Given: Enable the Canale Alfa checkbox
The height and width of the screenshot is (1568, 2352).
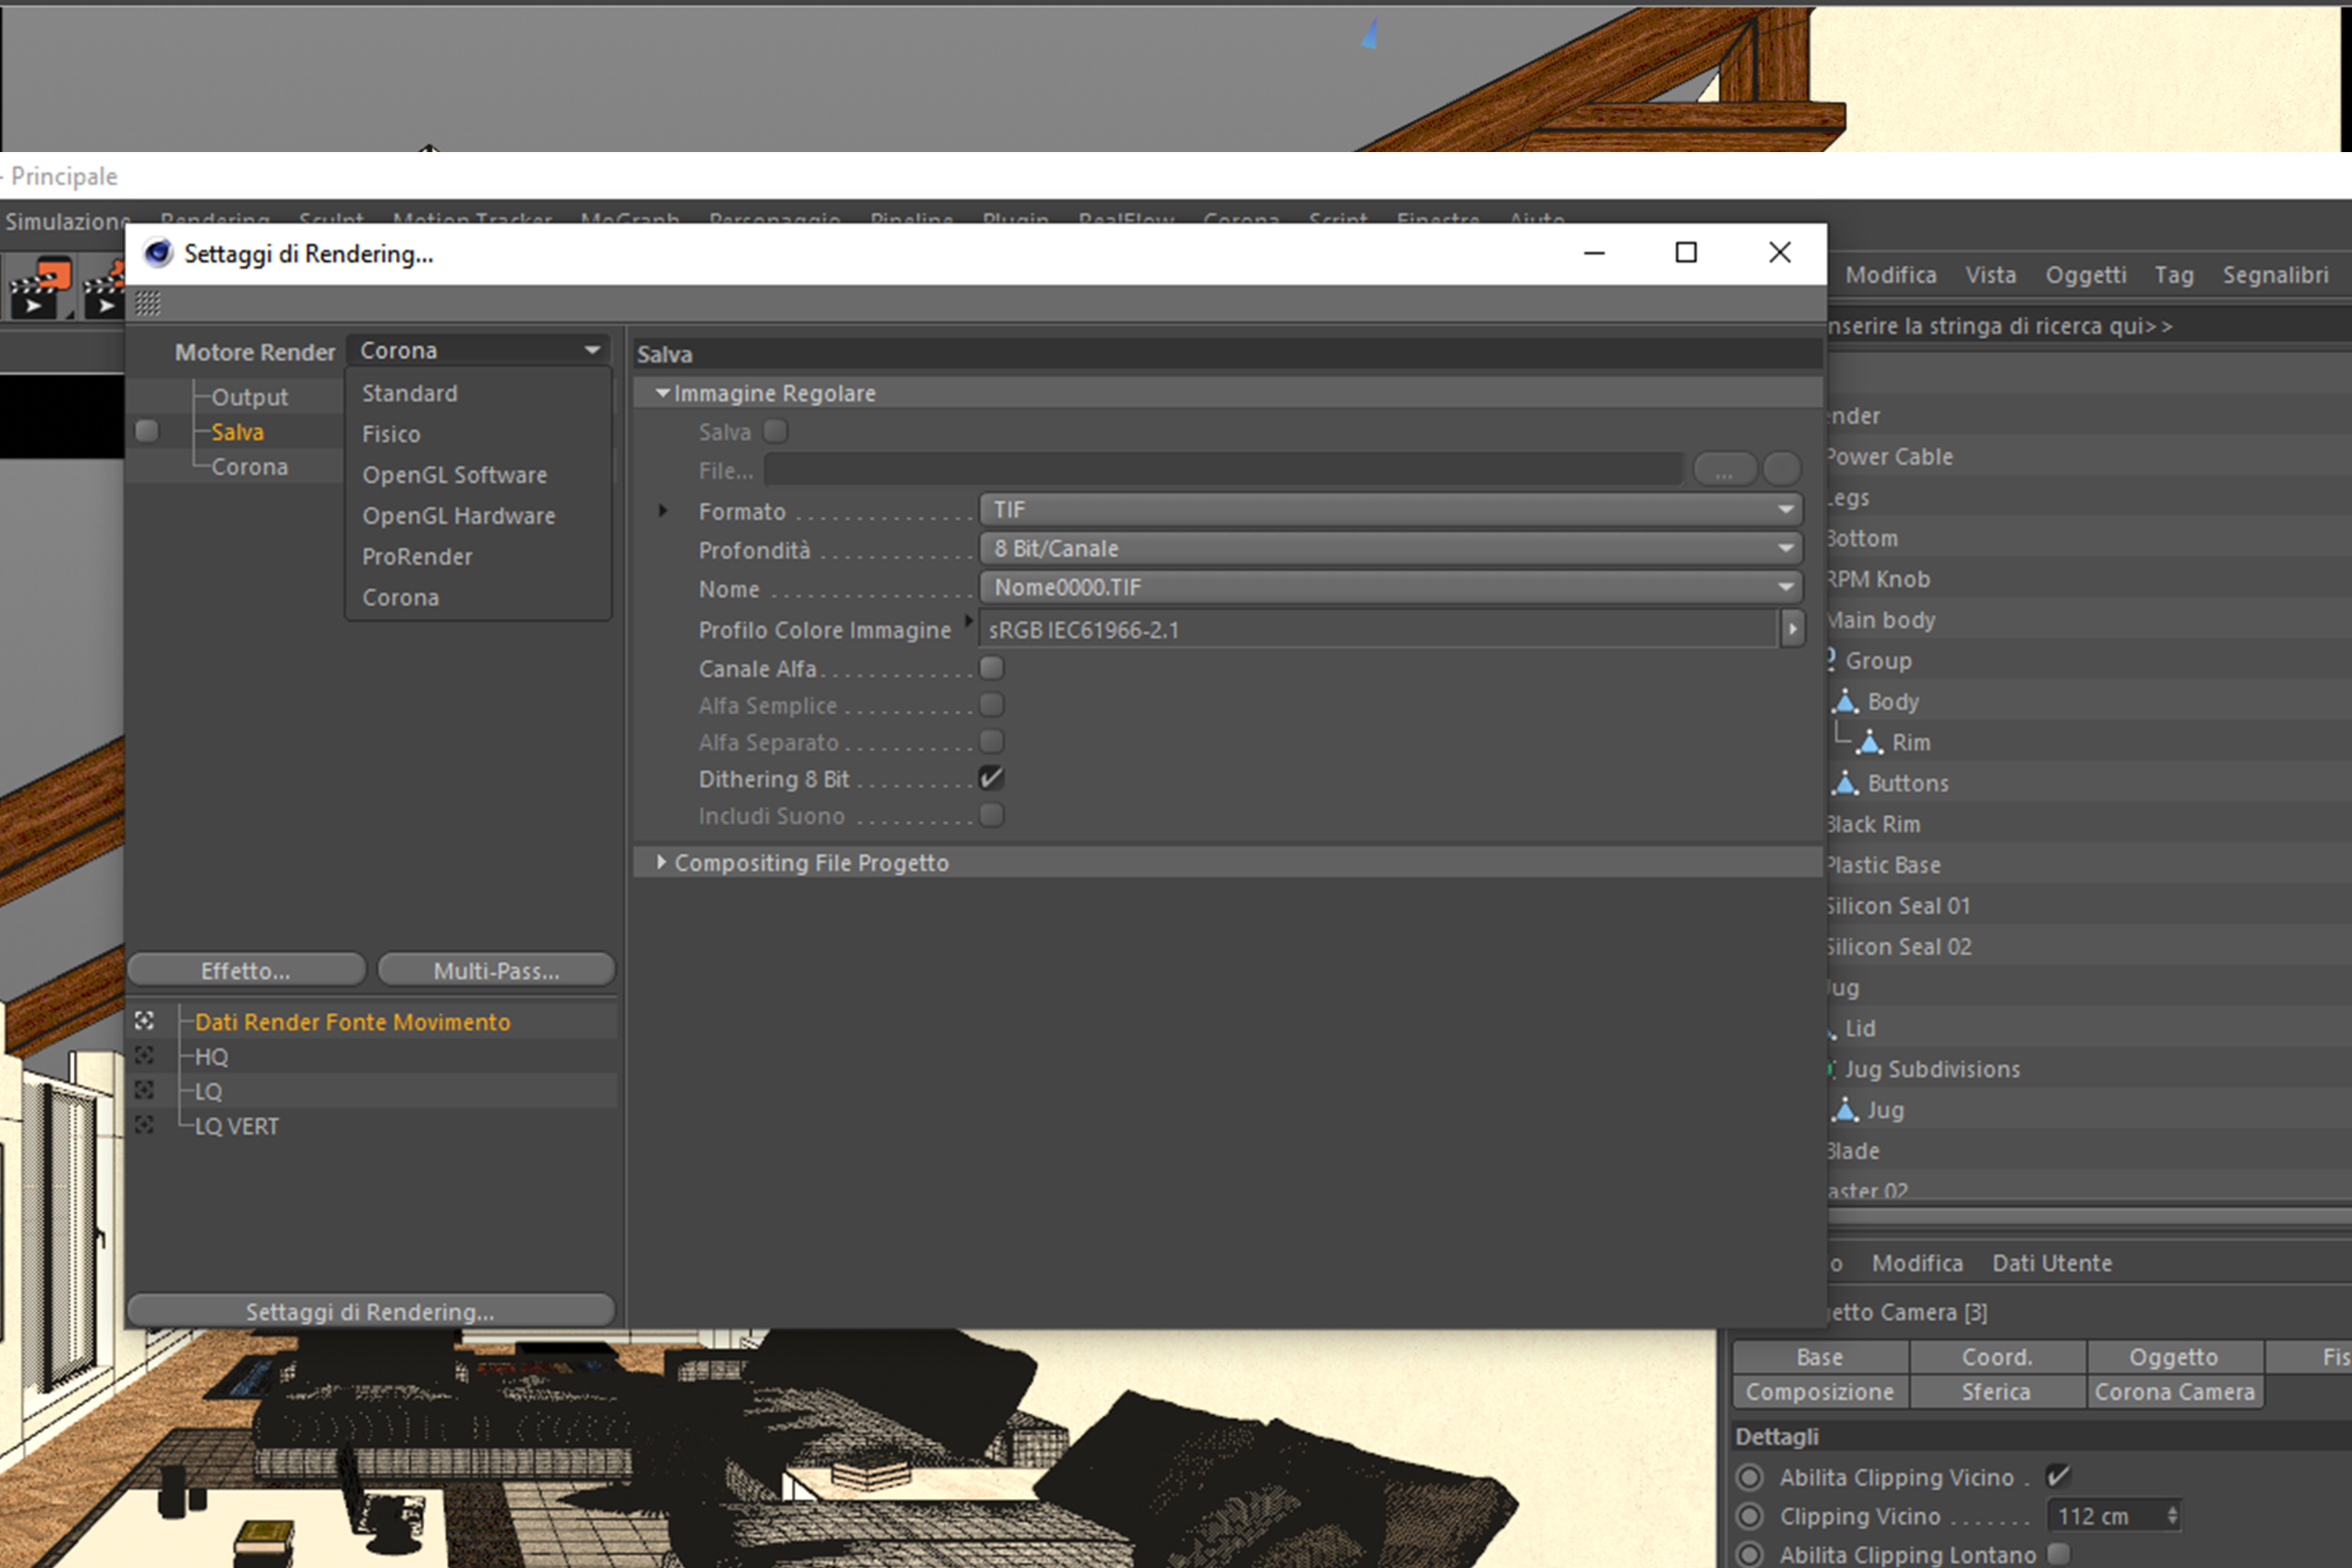Looking at the screenshot, I should tap(991, 668).
